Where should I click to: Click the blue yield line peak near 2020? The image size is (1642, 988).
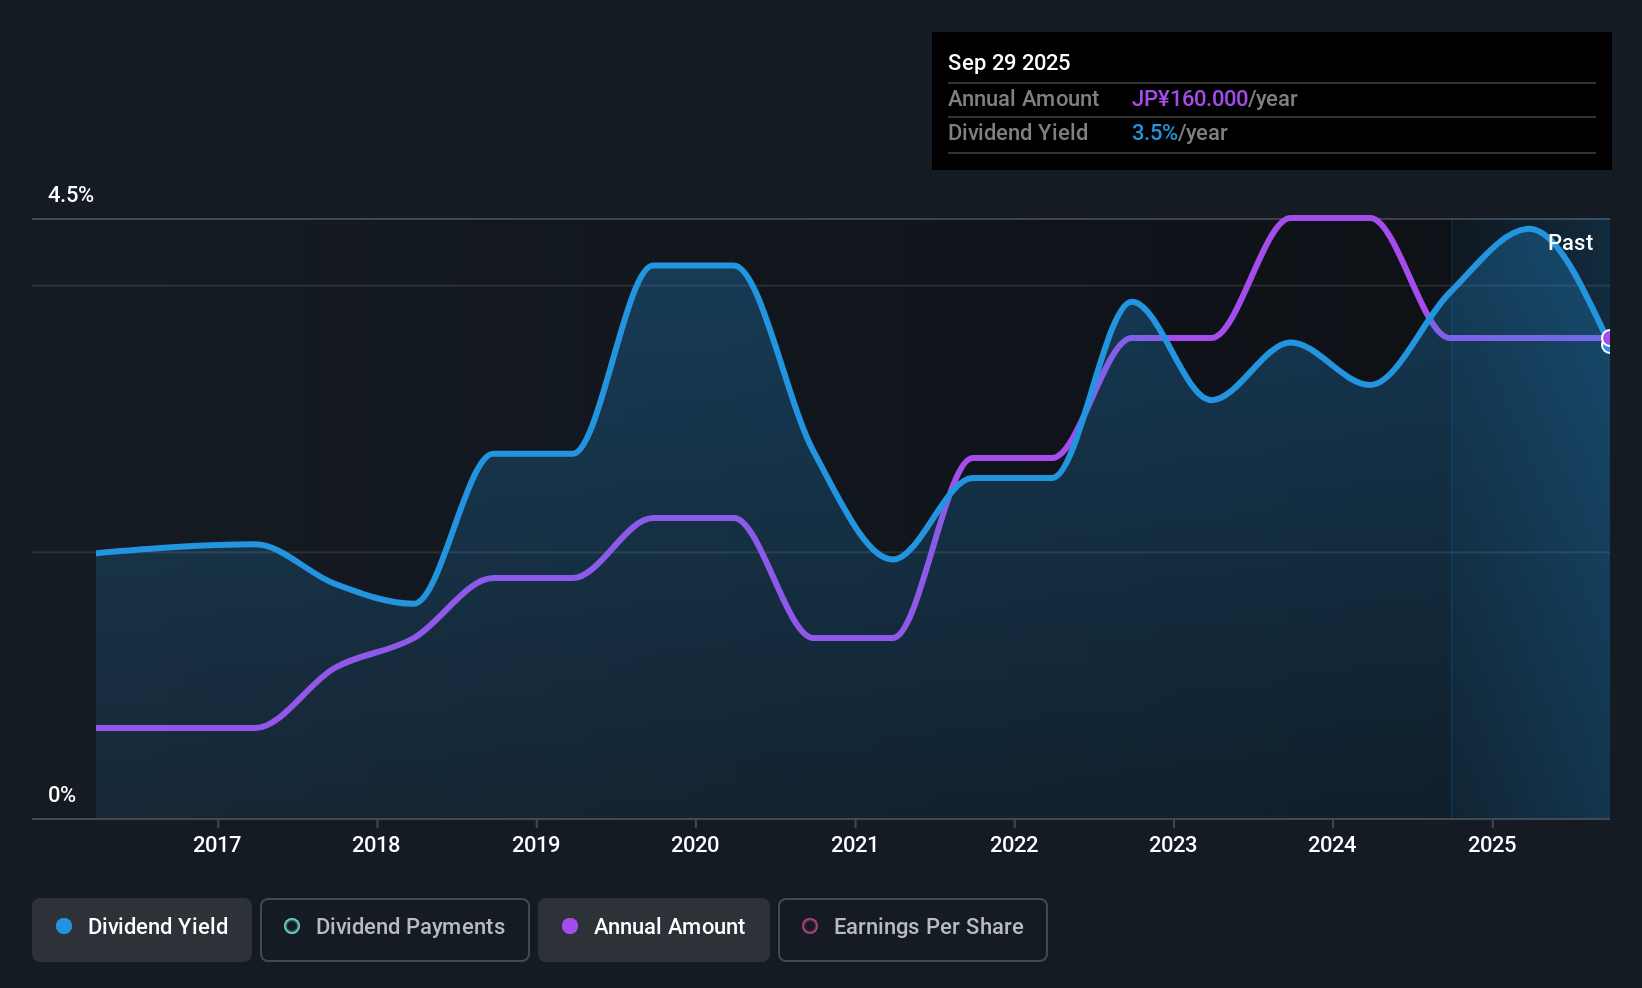(x=693, y=266)
